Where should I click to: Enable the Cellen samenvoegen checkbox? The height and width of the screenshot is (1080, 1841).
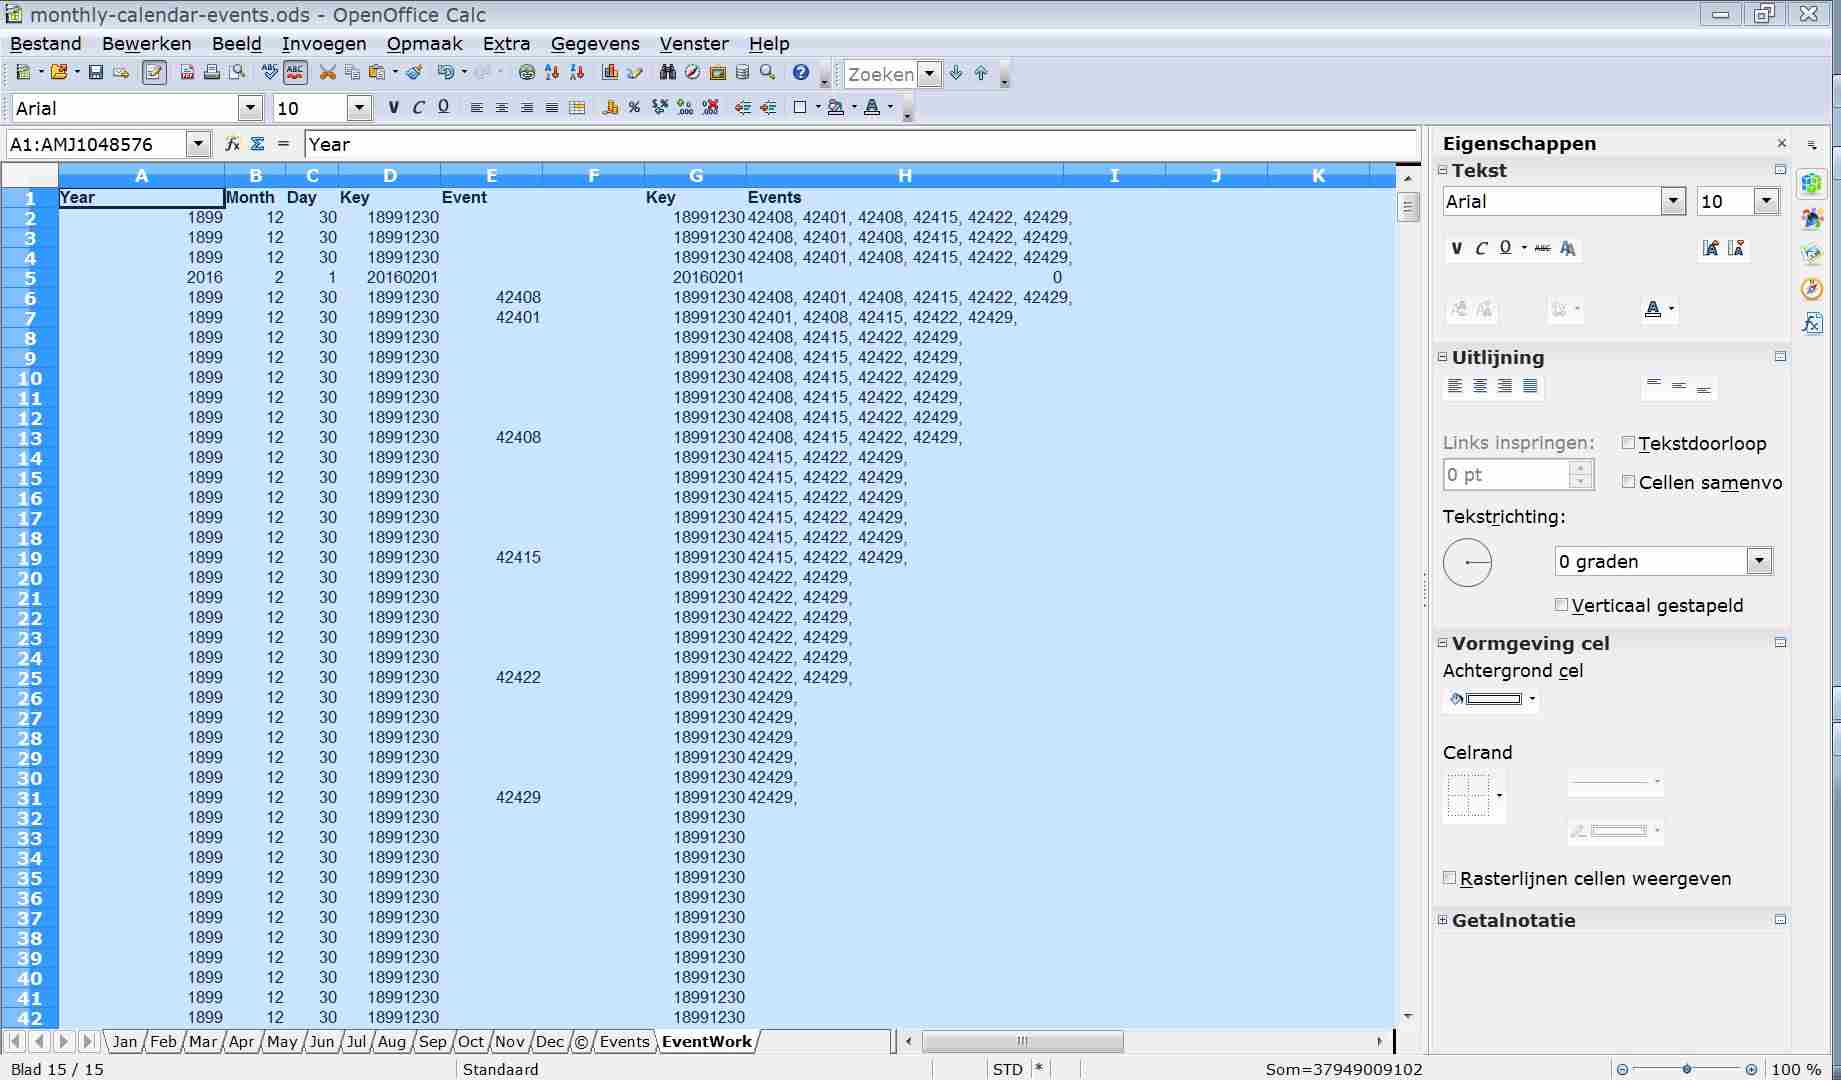click(1628, 482)
